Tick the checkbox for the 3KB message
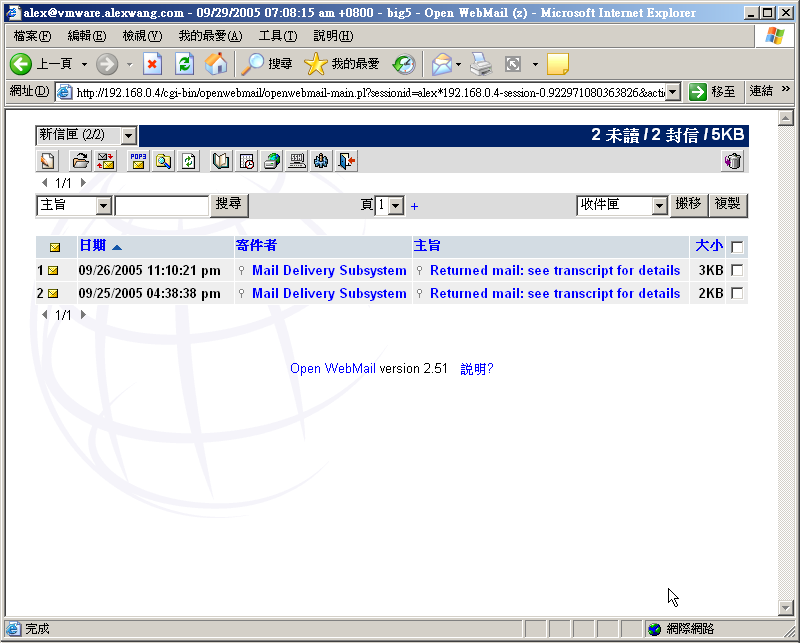The image size is (800, 643). click(737, 270)
